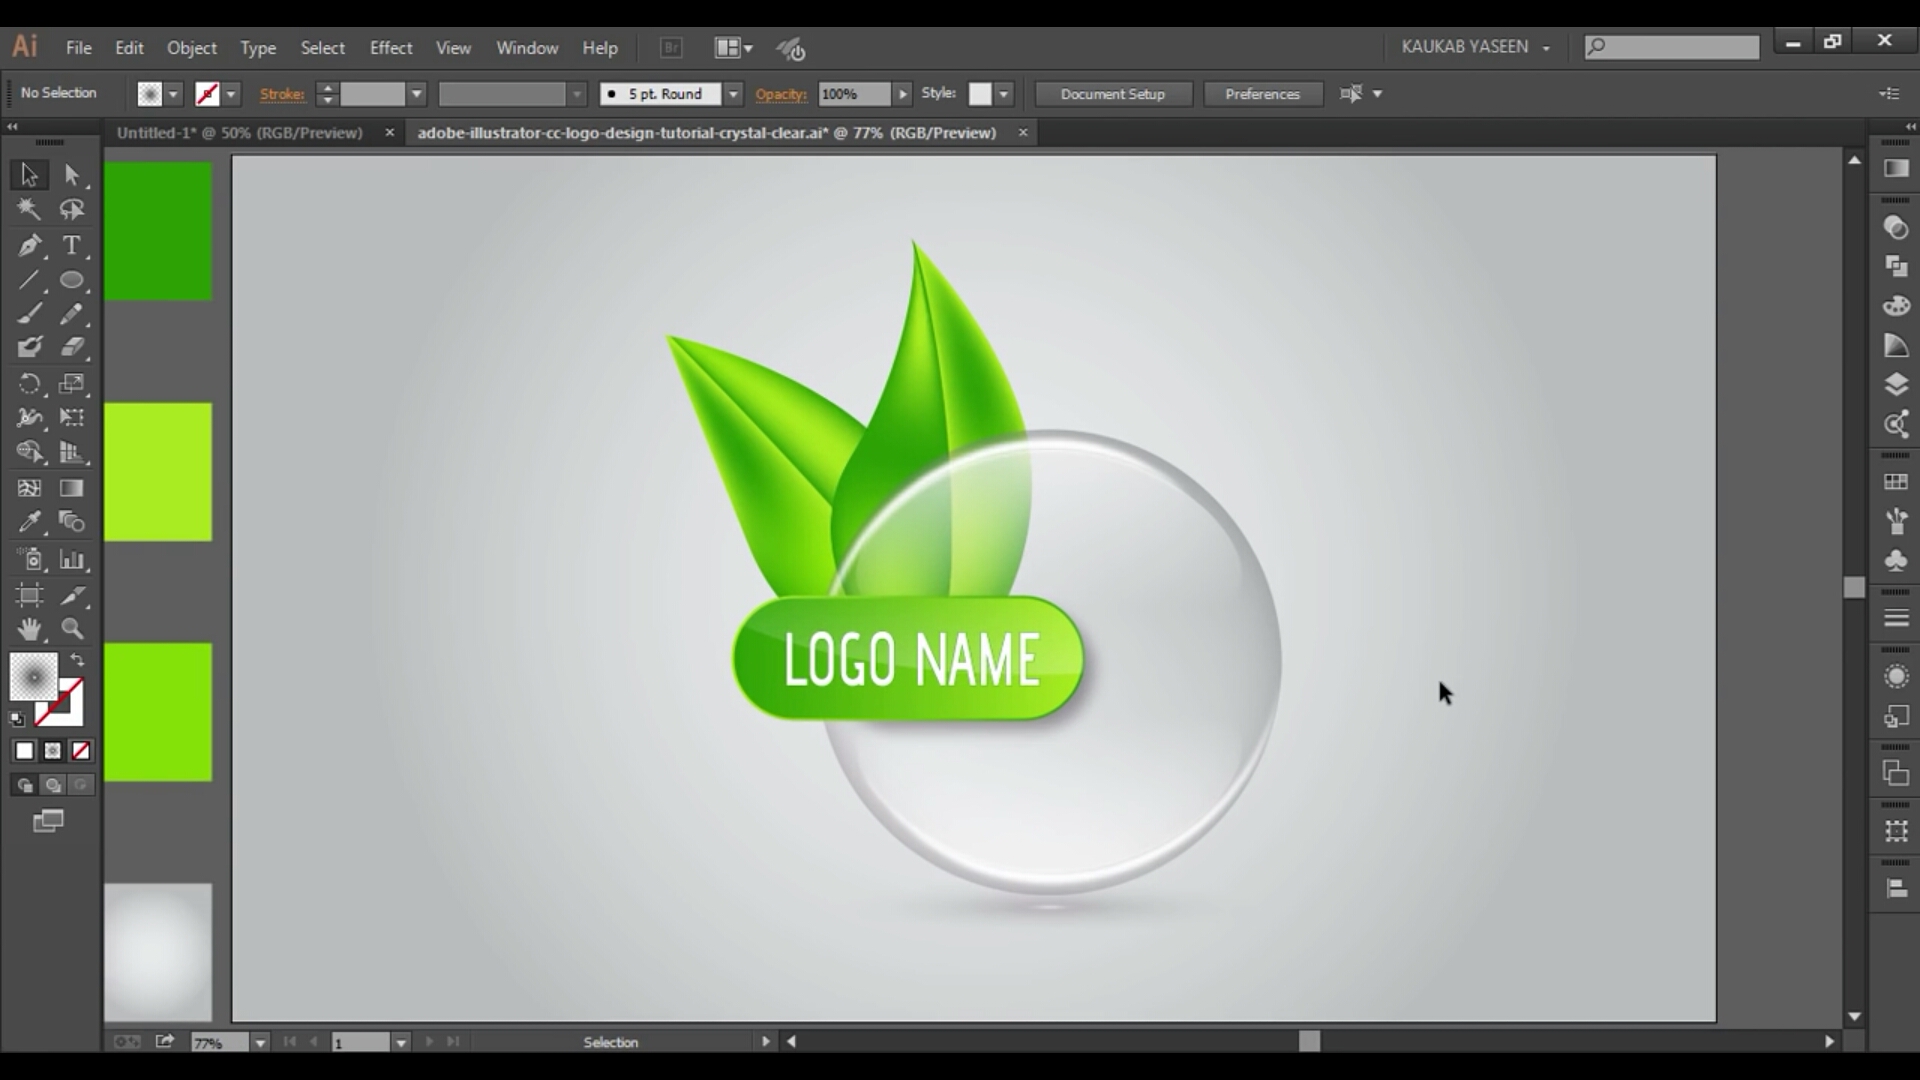Open the Color palette panel icon
This screenshot has width=1920, height=1080.
(1896, 306)
